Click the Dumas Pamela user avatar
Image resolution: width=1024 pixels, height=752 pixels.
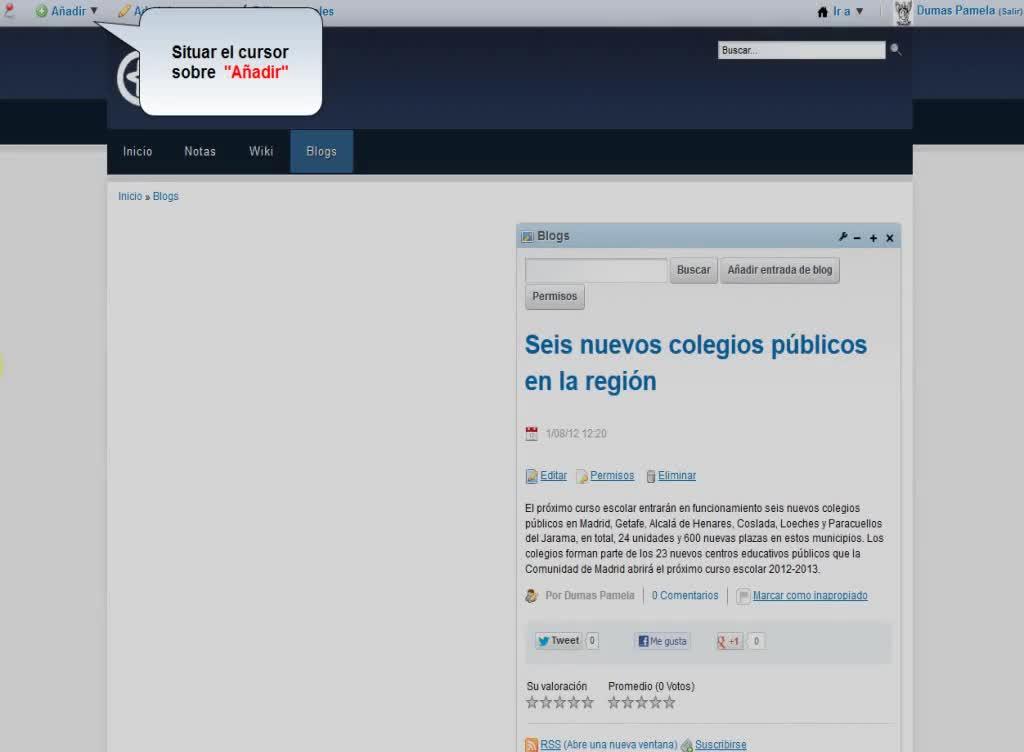click(903, 12)
